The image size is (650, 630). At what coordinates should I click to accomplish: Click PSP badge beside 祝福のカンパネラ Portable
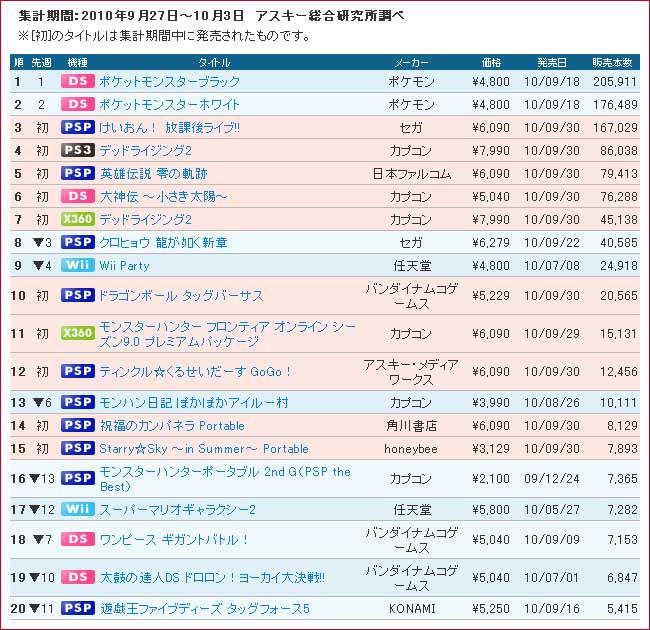[x=78, y=425]
